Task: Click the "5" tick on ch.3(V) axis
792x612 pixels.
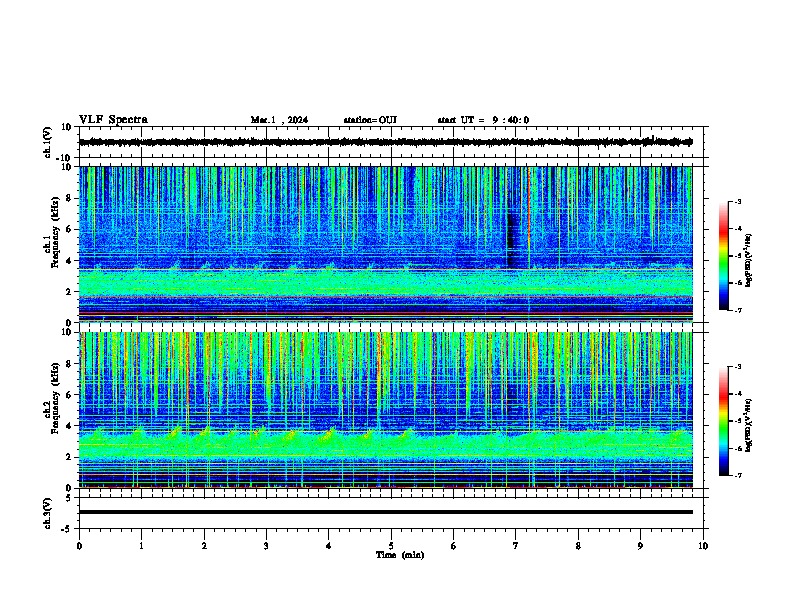Action: point(70,497)
